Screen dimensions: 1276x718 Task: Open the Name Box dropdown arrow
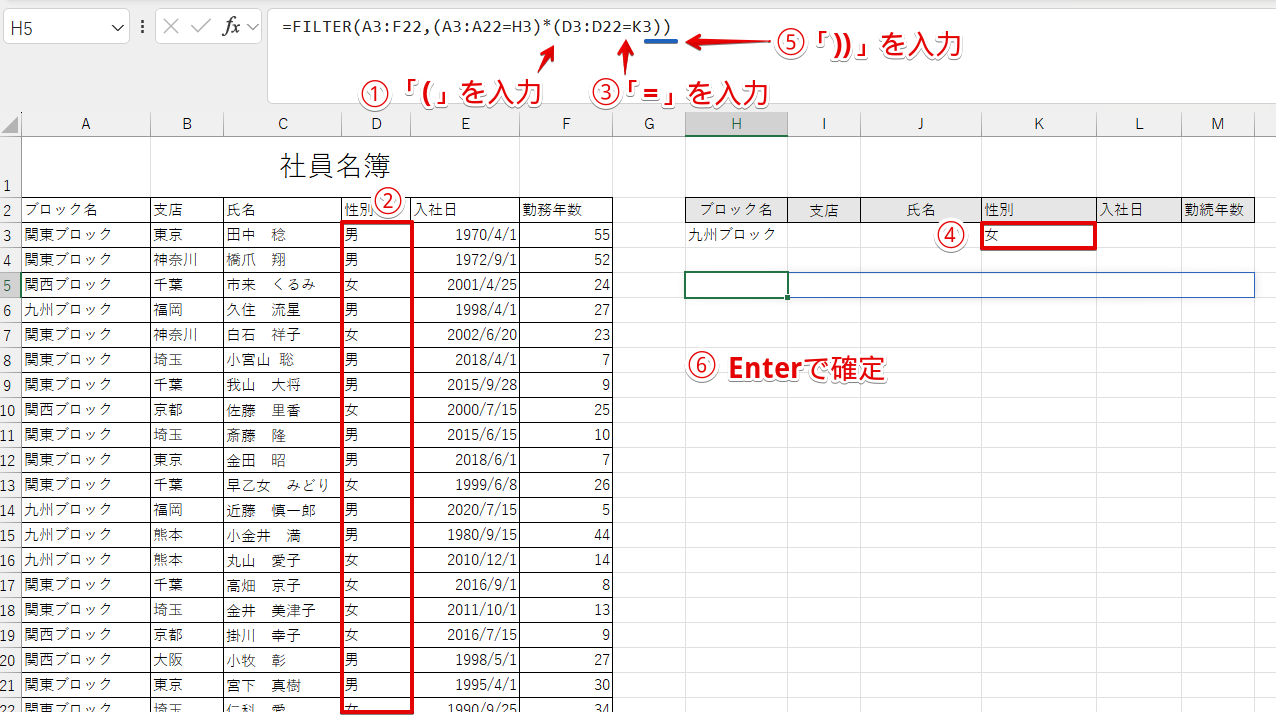[117, 28]
